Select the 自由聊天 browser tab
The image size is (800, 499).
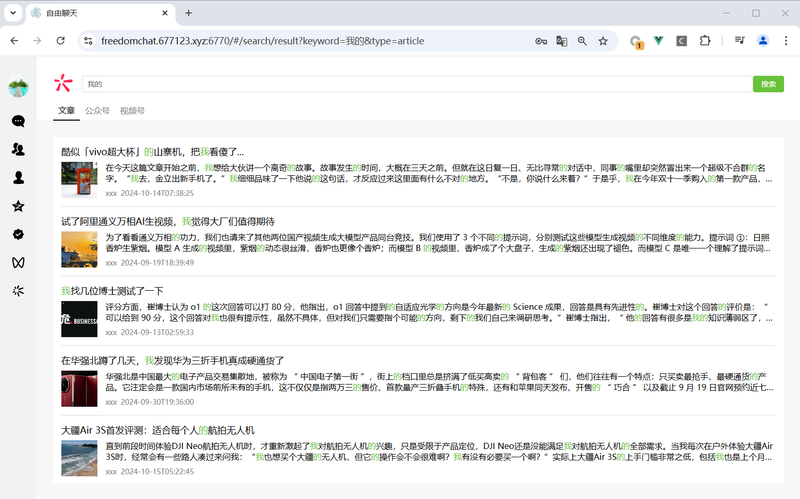tap(99, 13)
